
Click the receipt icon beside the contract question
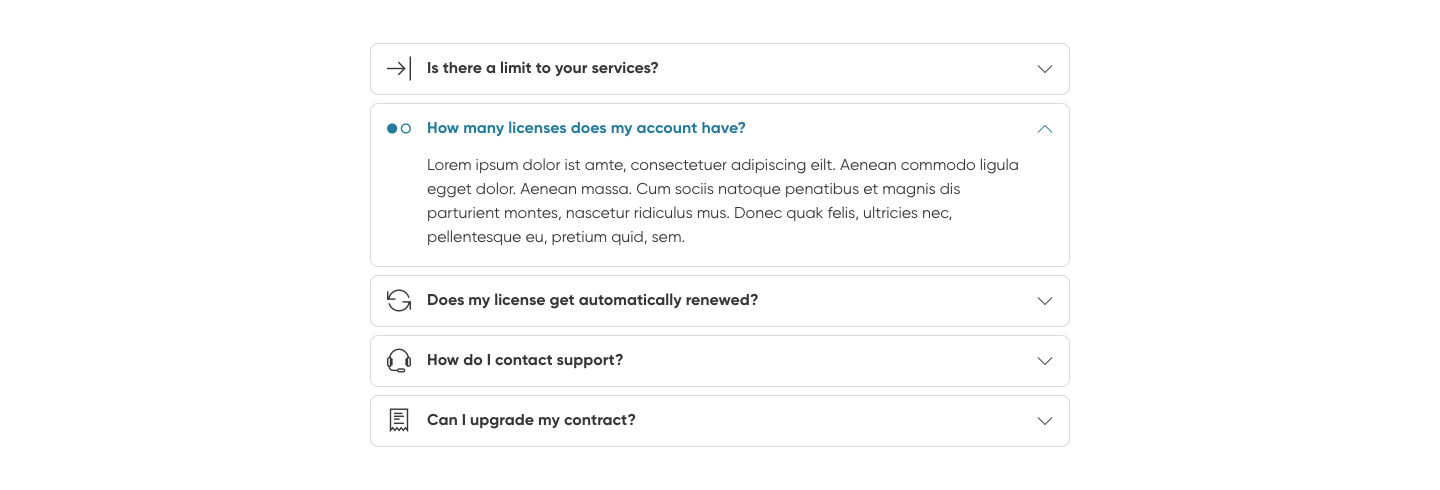tap(399, 421)
